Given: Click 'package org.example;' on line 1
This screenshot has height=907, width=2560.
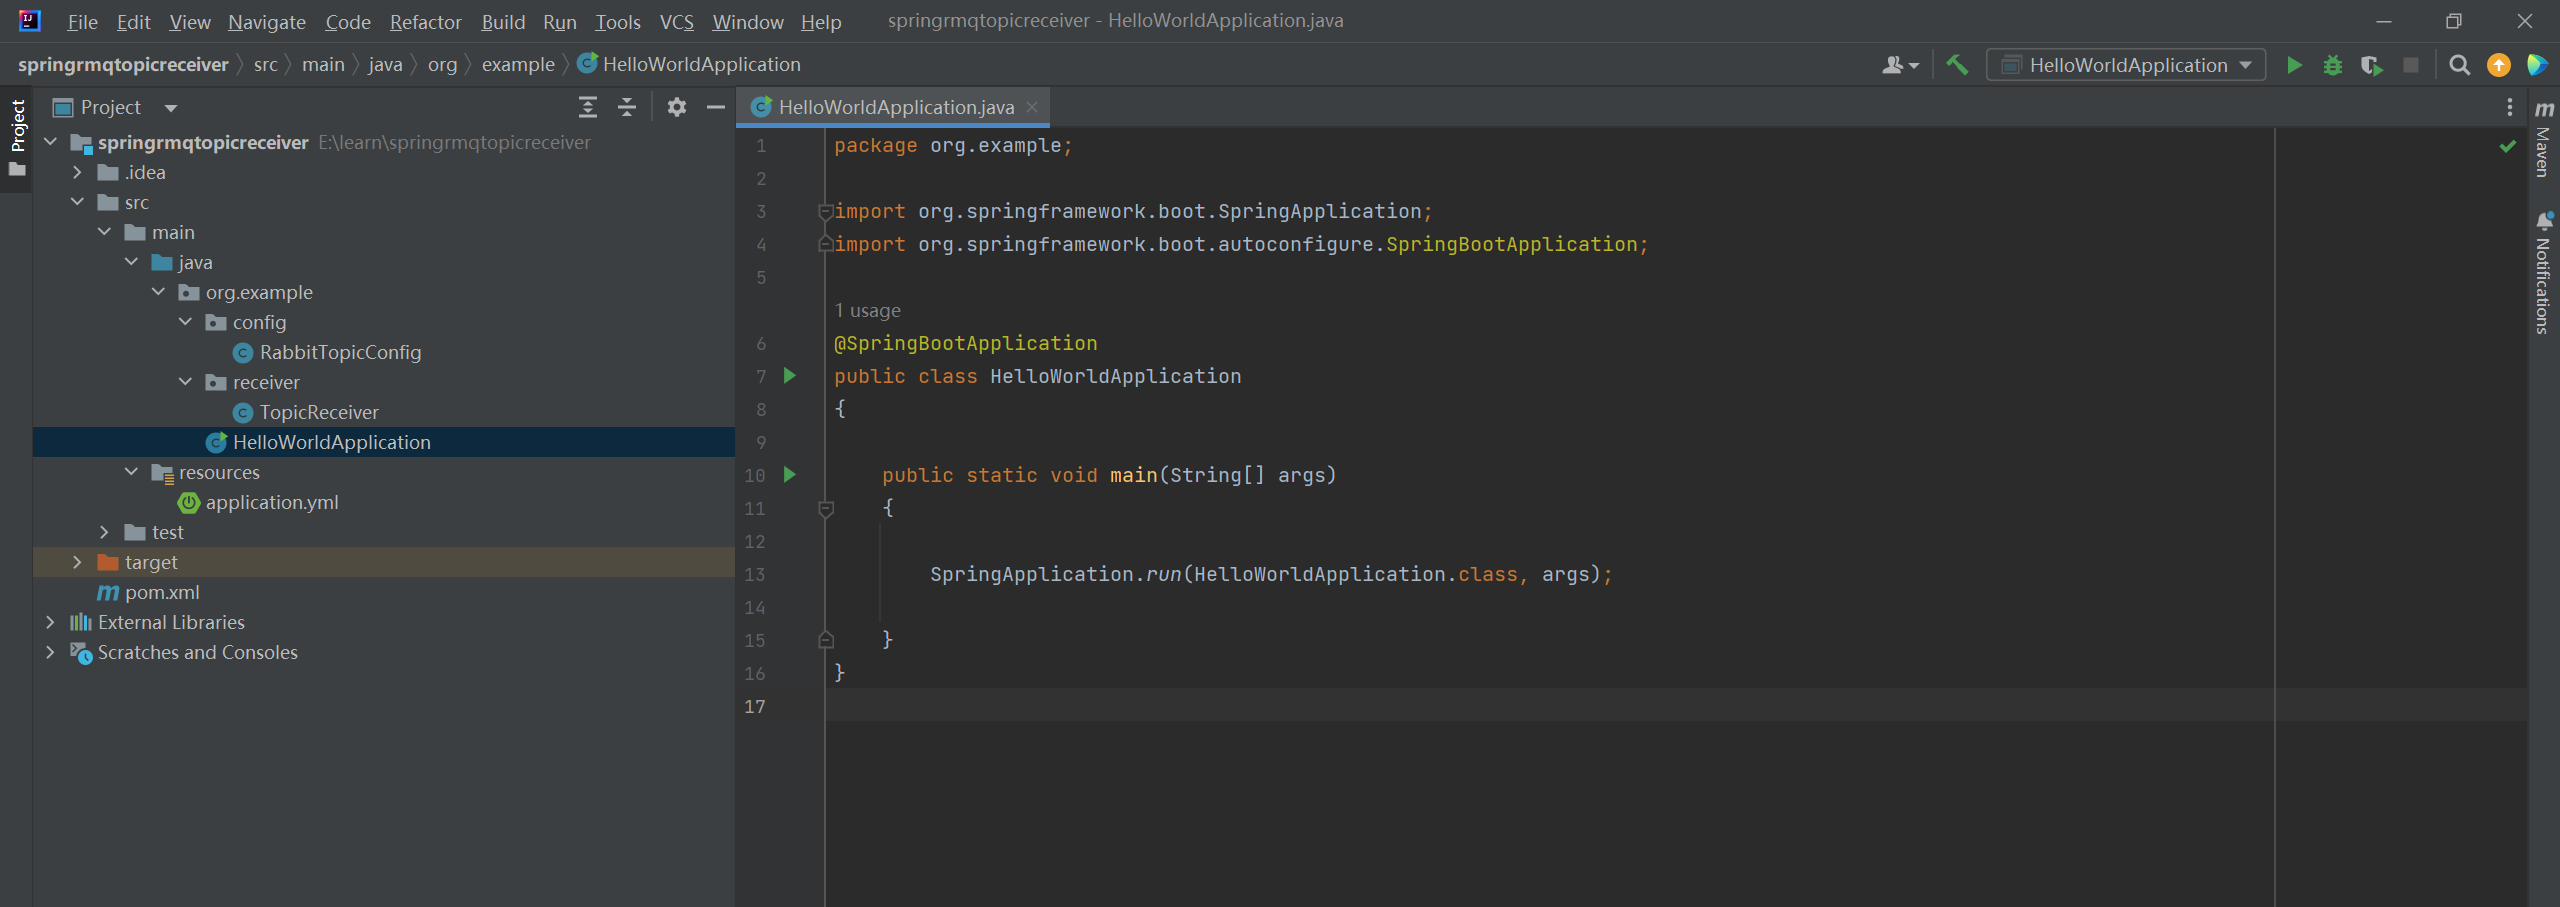Looking at the screenshot, I should coord(953,146).
